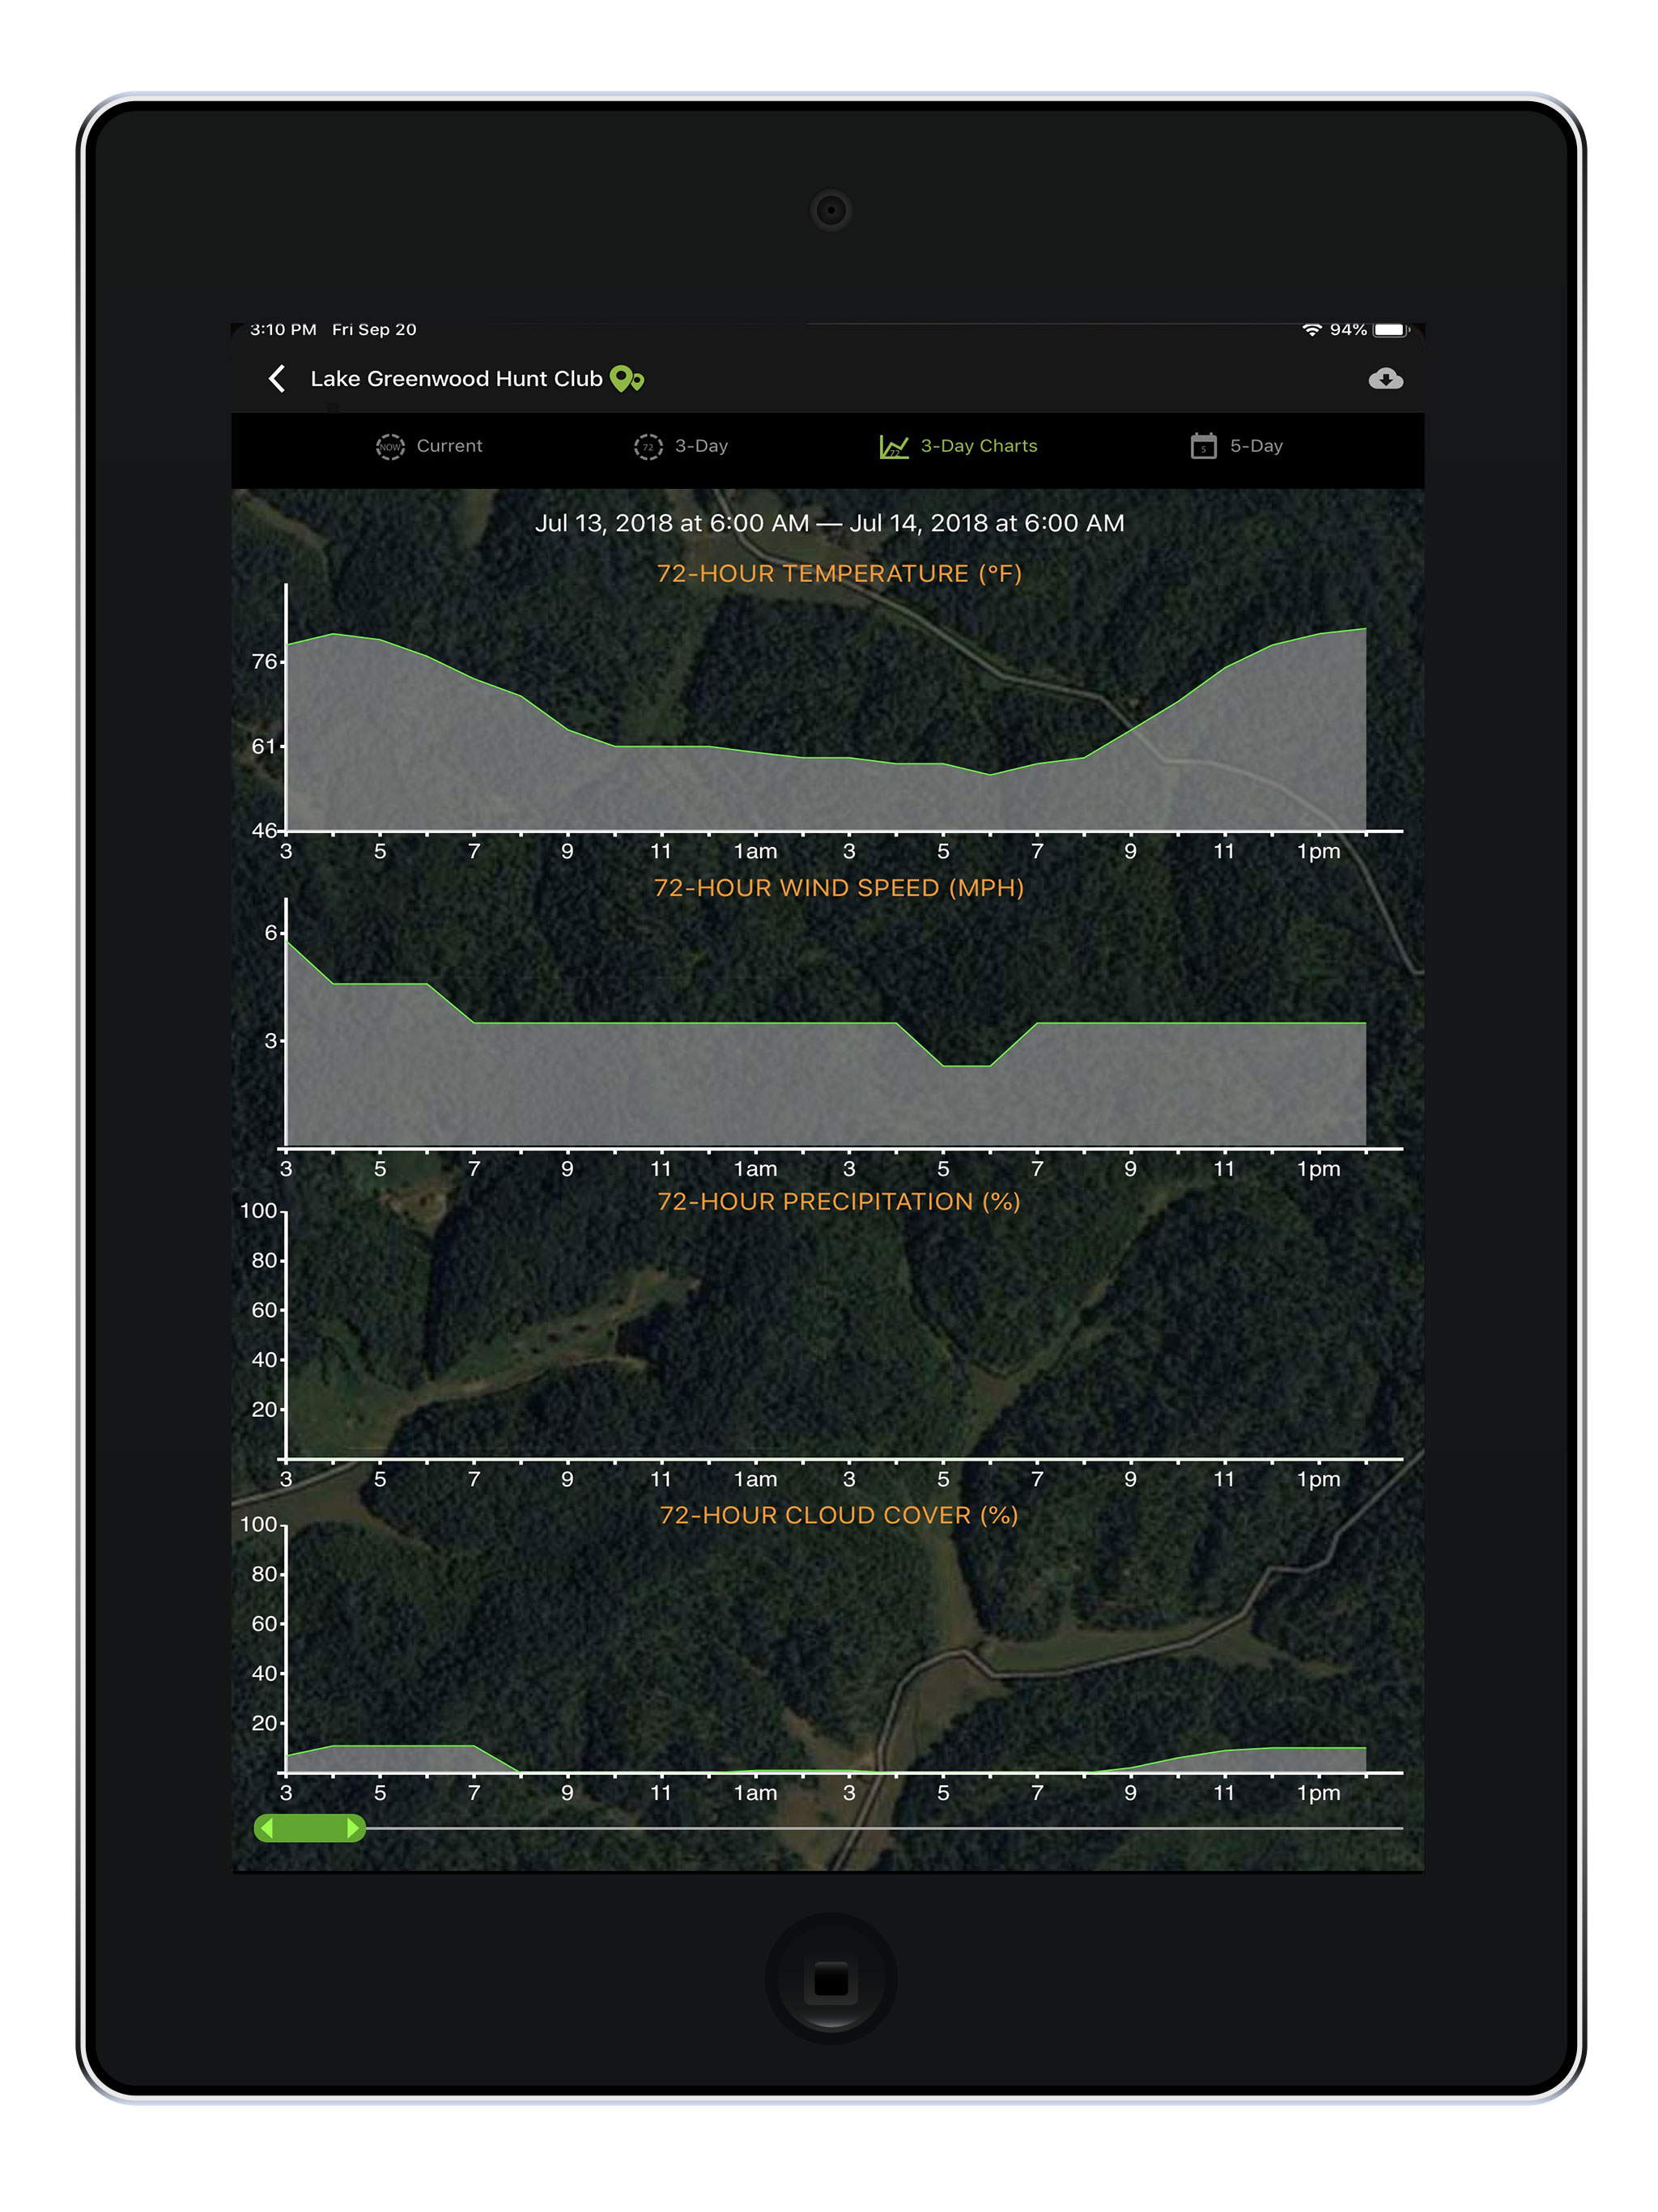Tap the 3-Day 72-hour clock icon

click(648, 446)
